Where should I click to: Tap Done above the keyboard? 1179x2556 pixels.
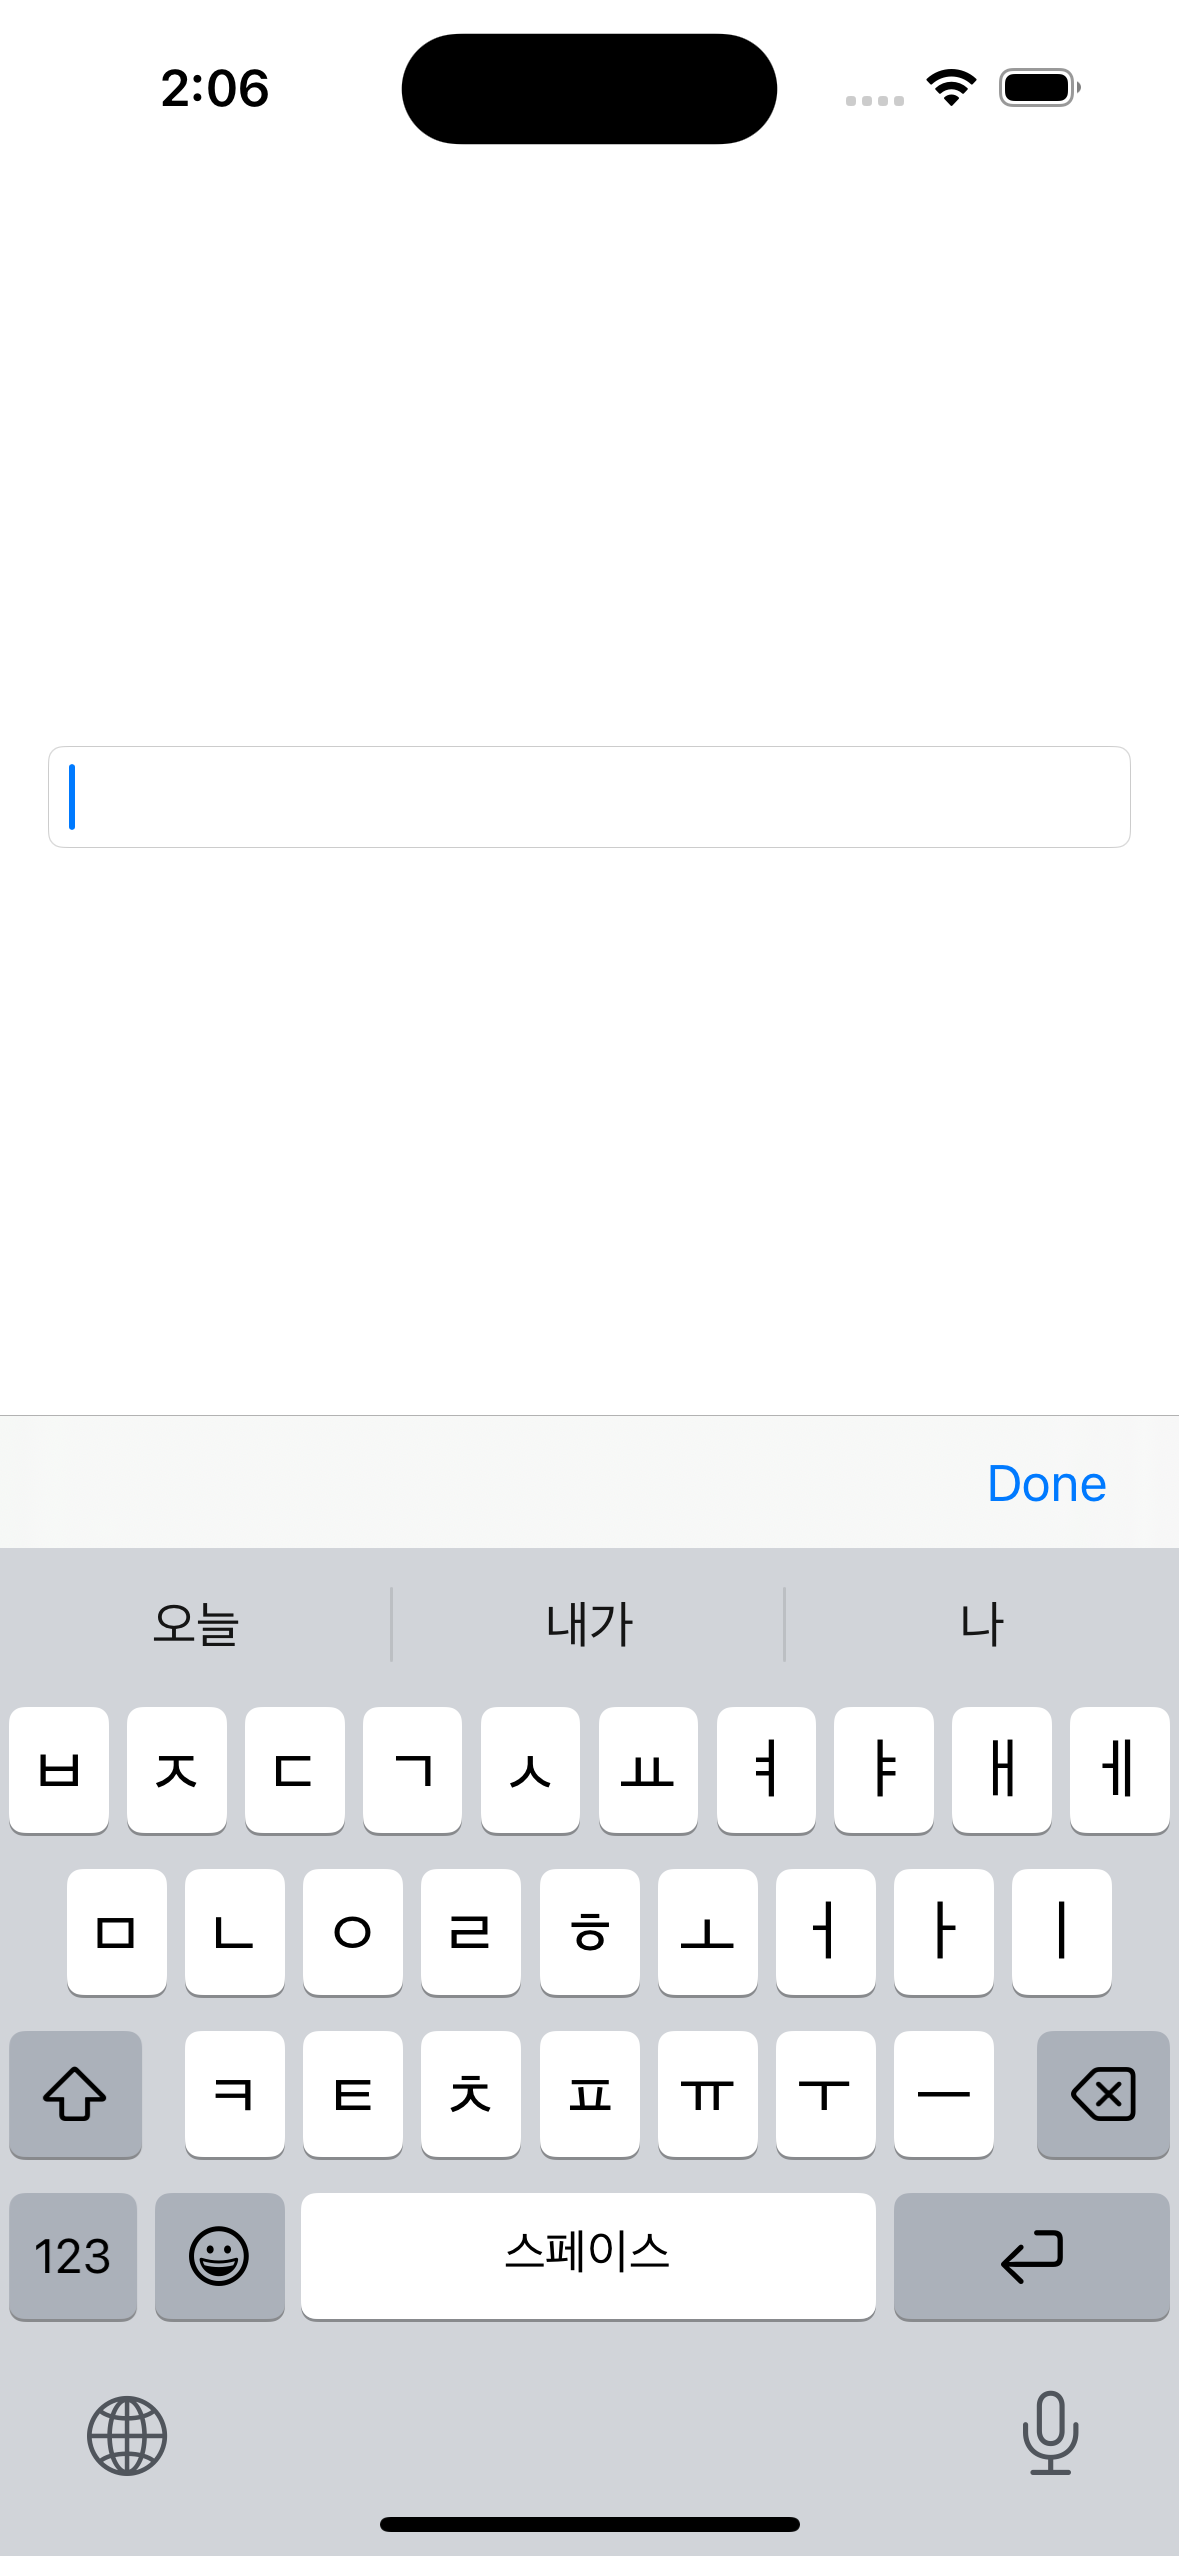(x=1046, y=1483)
